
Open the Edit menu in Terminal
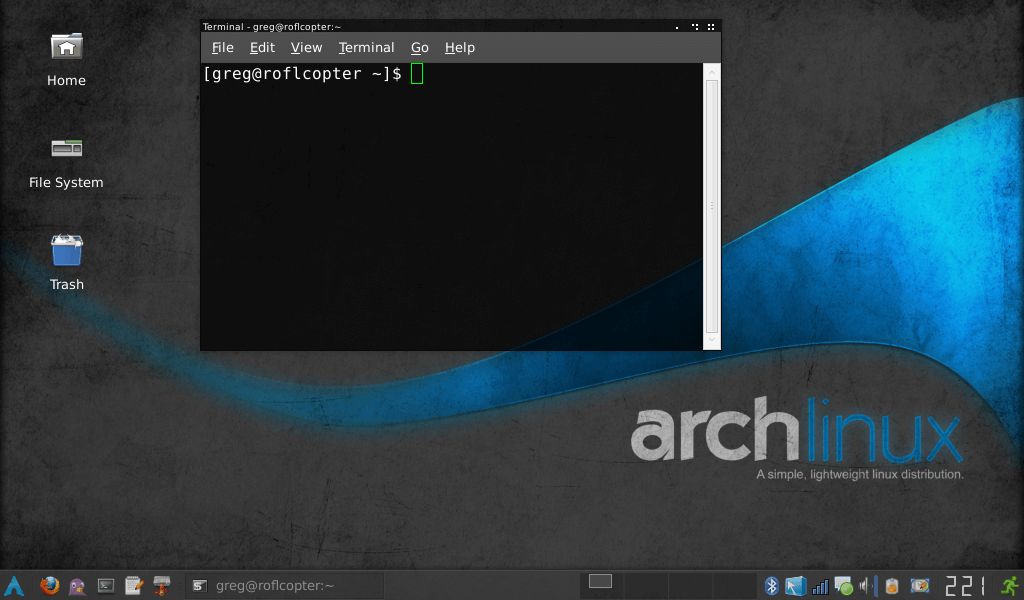pos(262,48)
